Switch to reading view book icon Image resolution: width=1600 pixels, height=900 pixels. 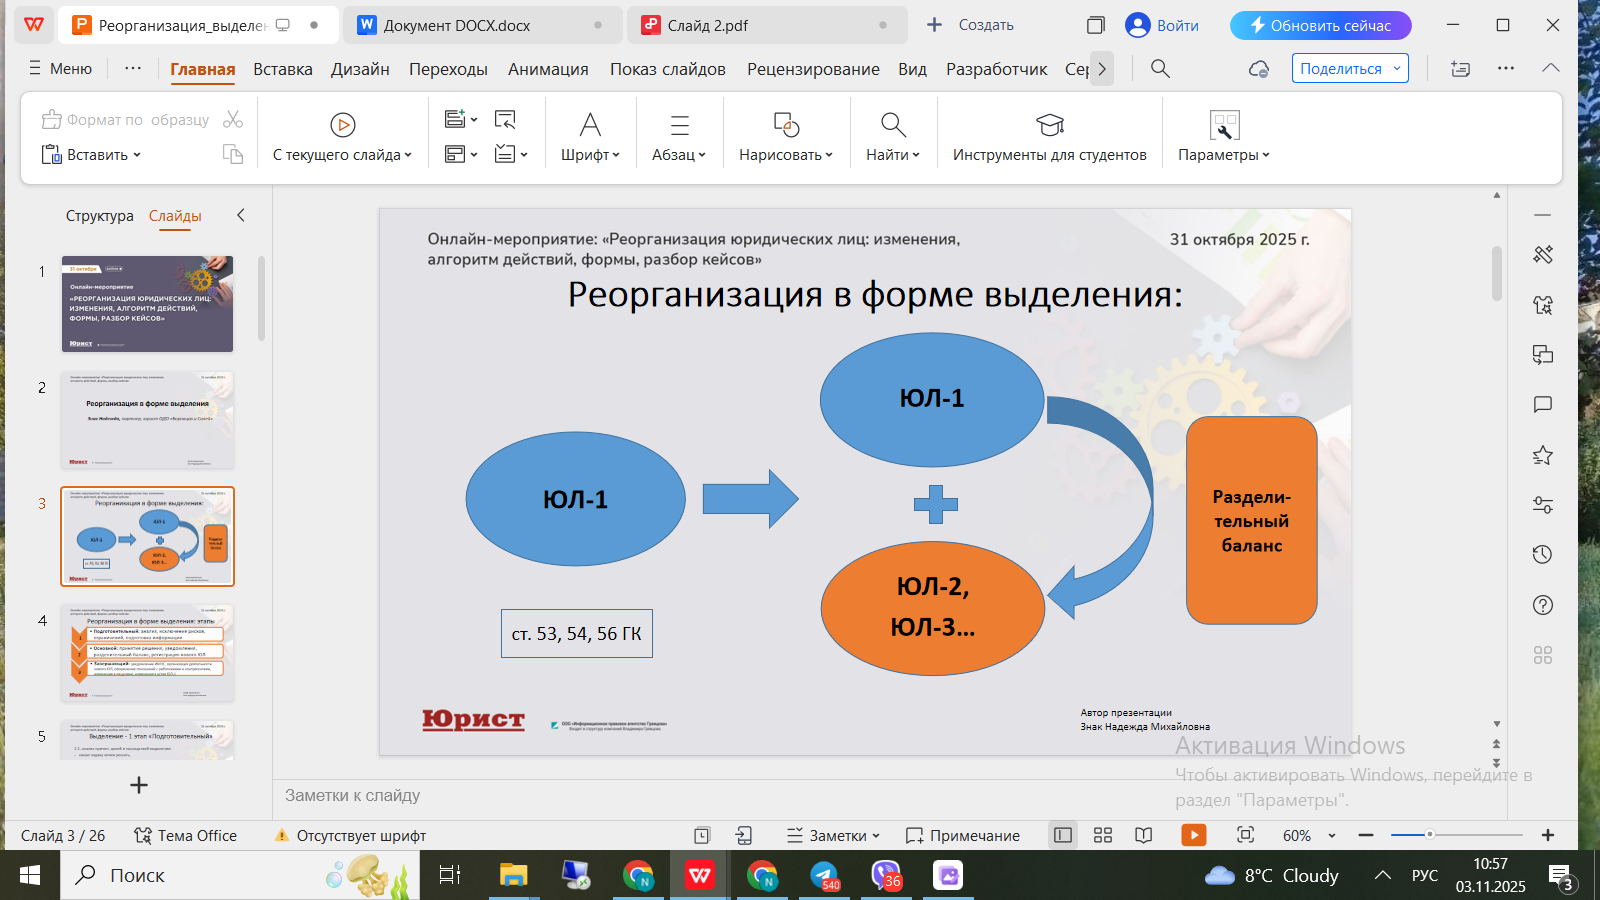[1144, 835]
